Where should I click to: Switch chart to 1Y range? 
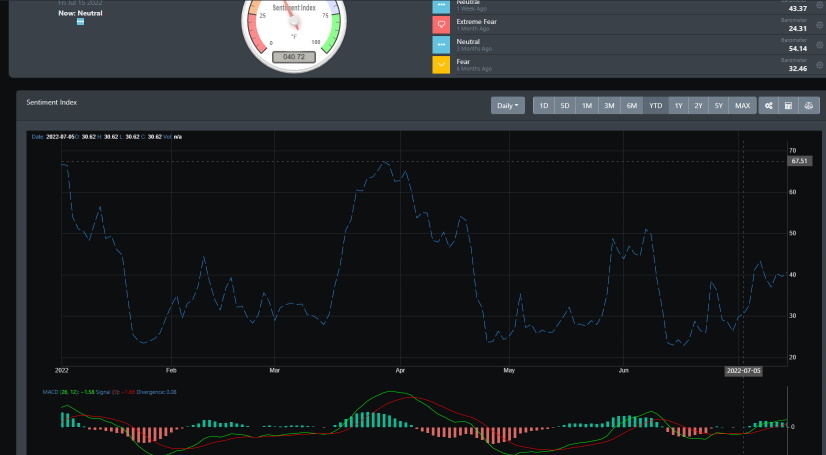[x=678, y=105]
